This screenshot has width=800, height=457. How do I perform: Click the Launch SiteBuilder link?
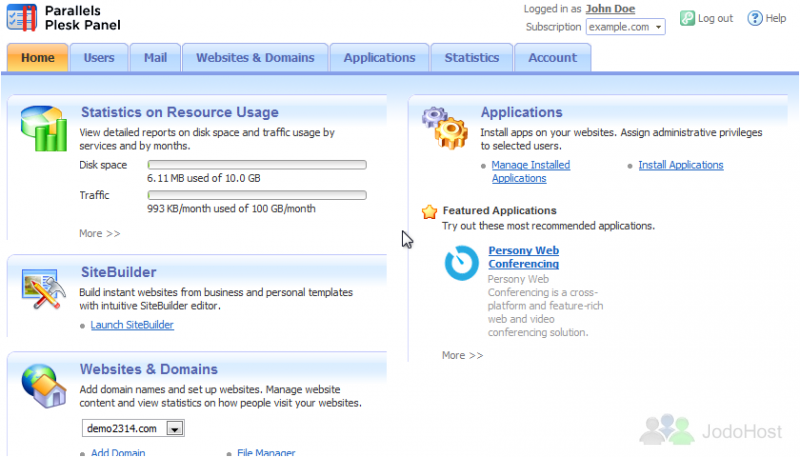[x=132, y=325]
